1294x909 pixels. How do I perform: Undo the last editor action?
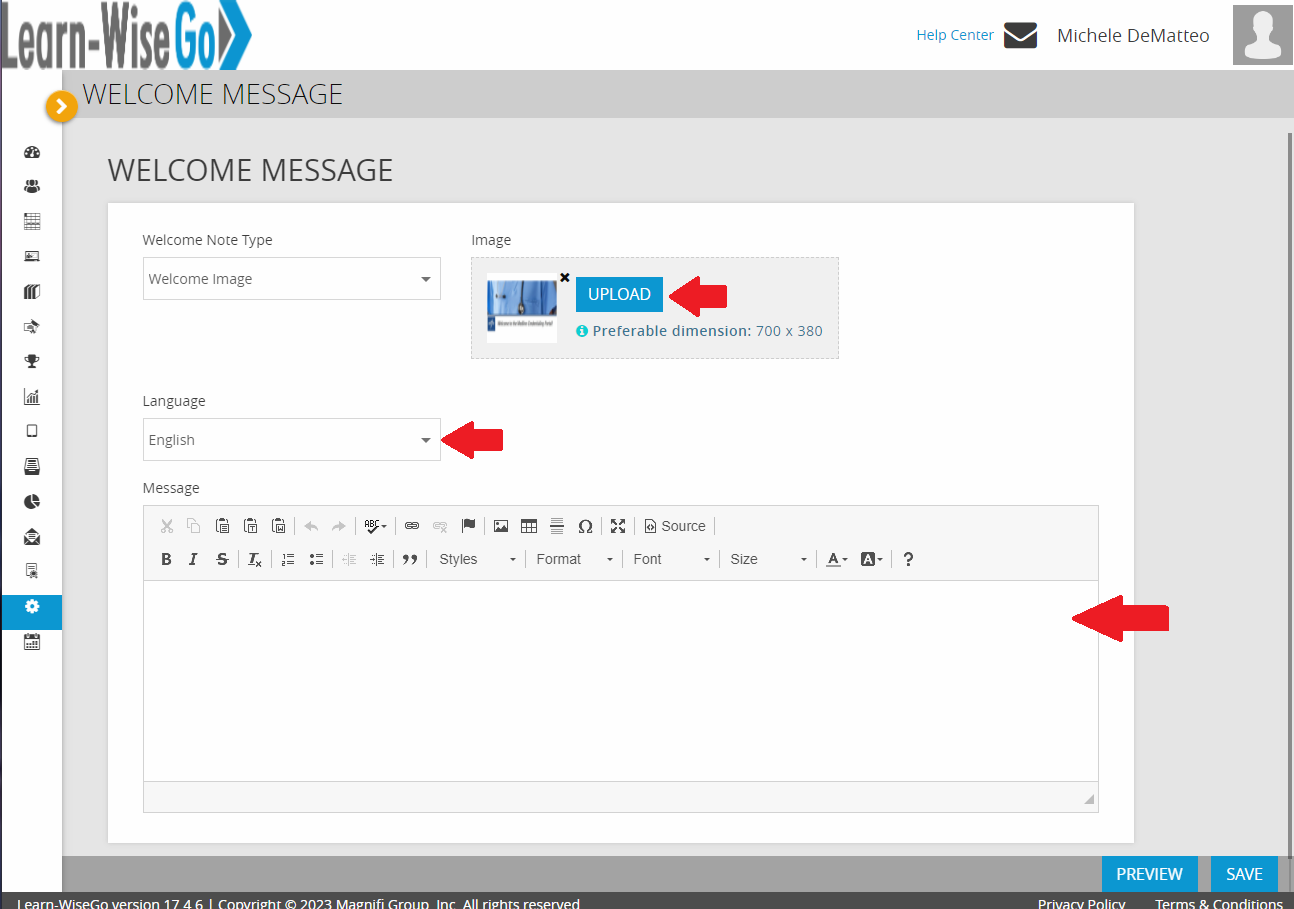coord(311,525)
